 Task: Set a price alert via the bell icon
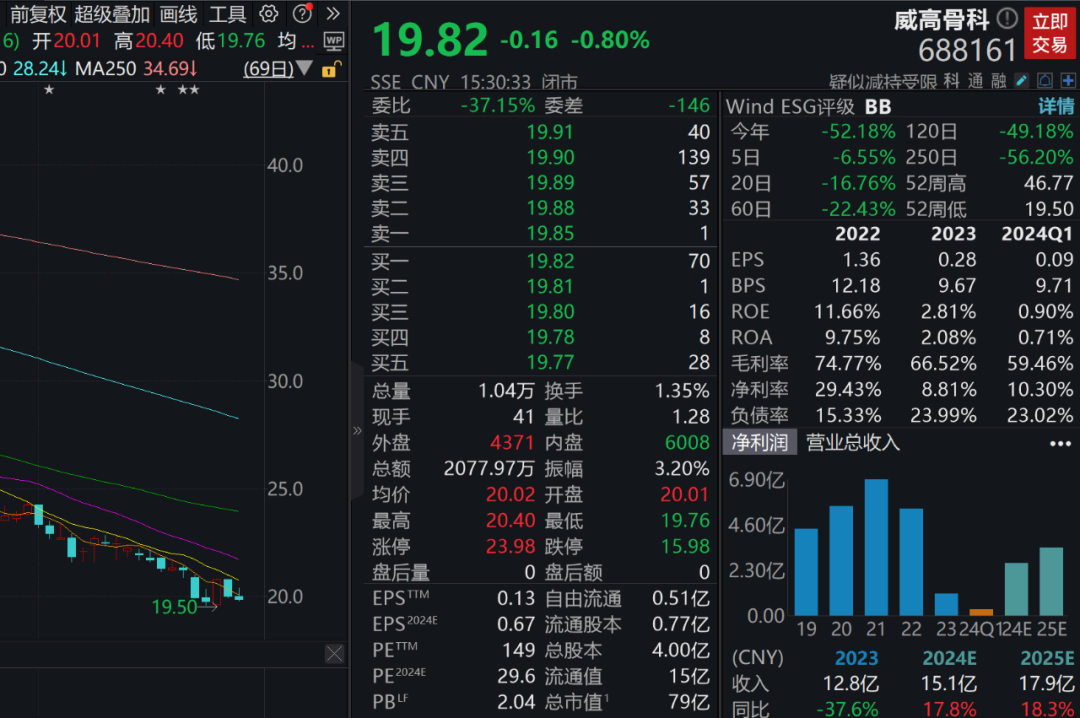[x=1044, y=82]
